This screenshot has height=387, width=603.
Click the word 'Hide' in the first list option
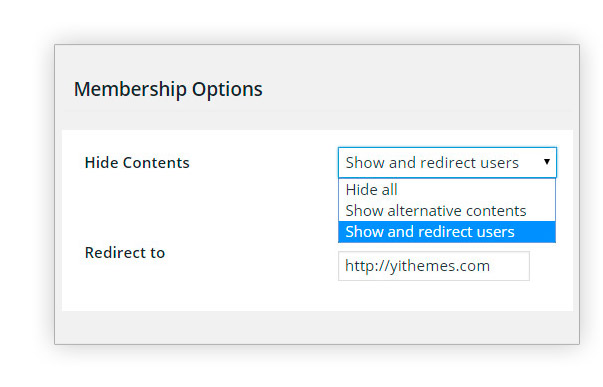(360, 190)
